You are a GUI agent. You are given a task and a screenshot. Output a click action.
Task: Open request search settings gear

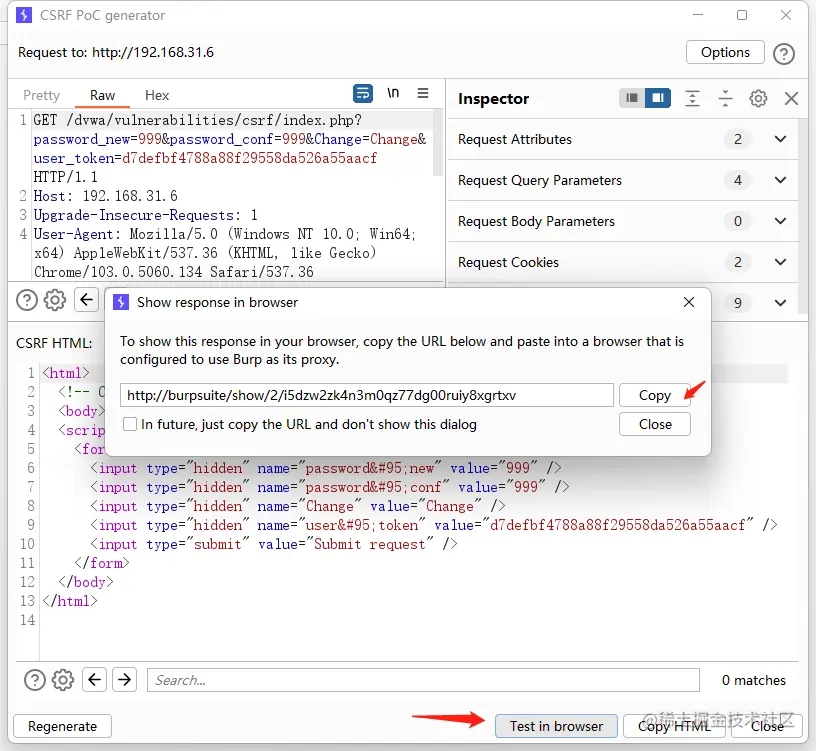tap(55, 300)
